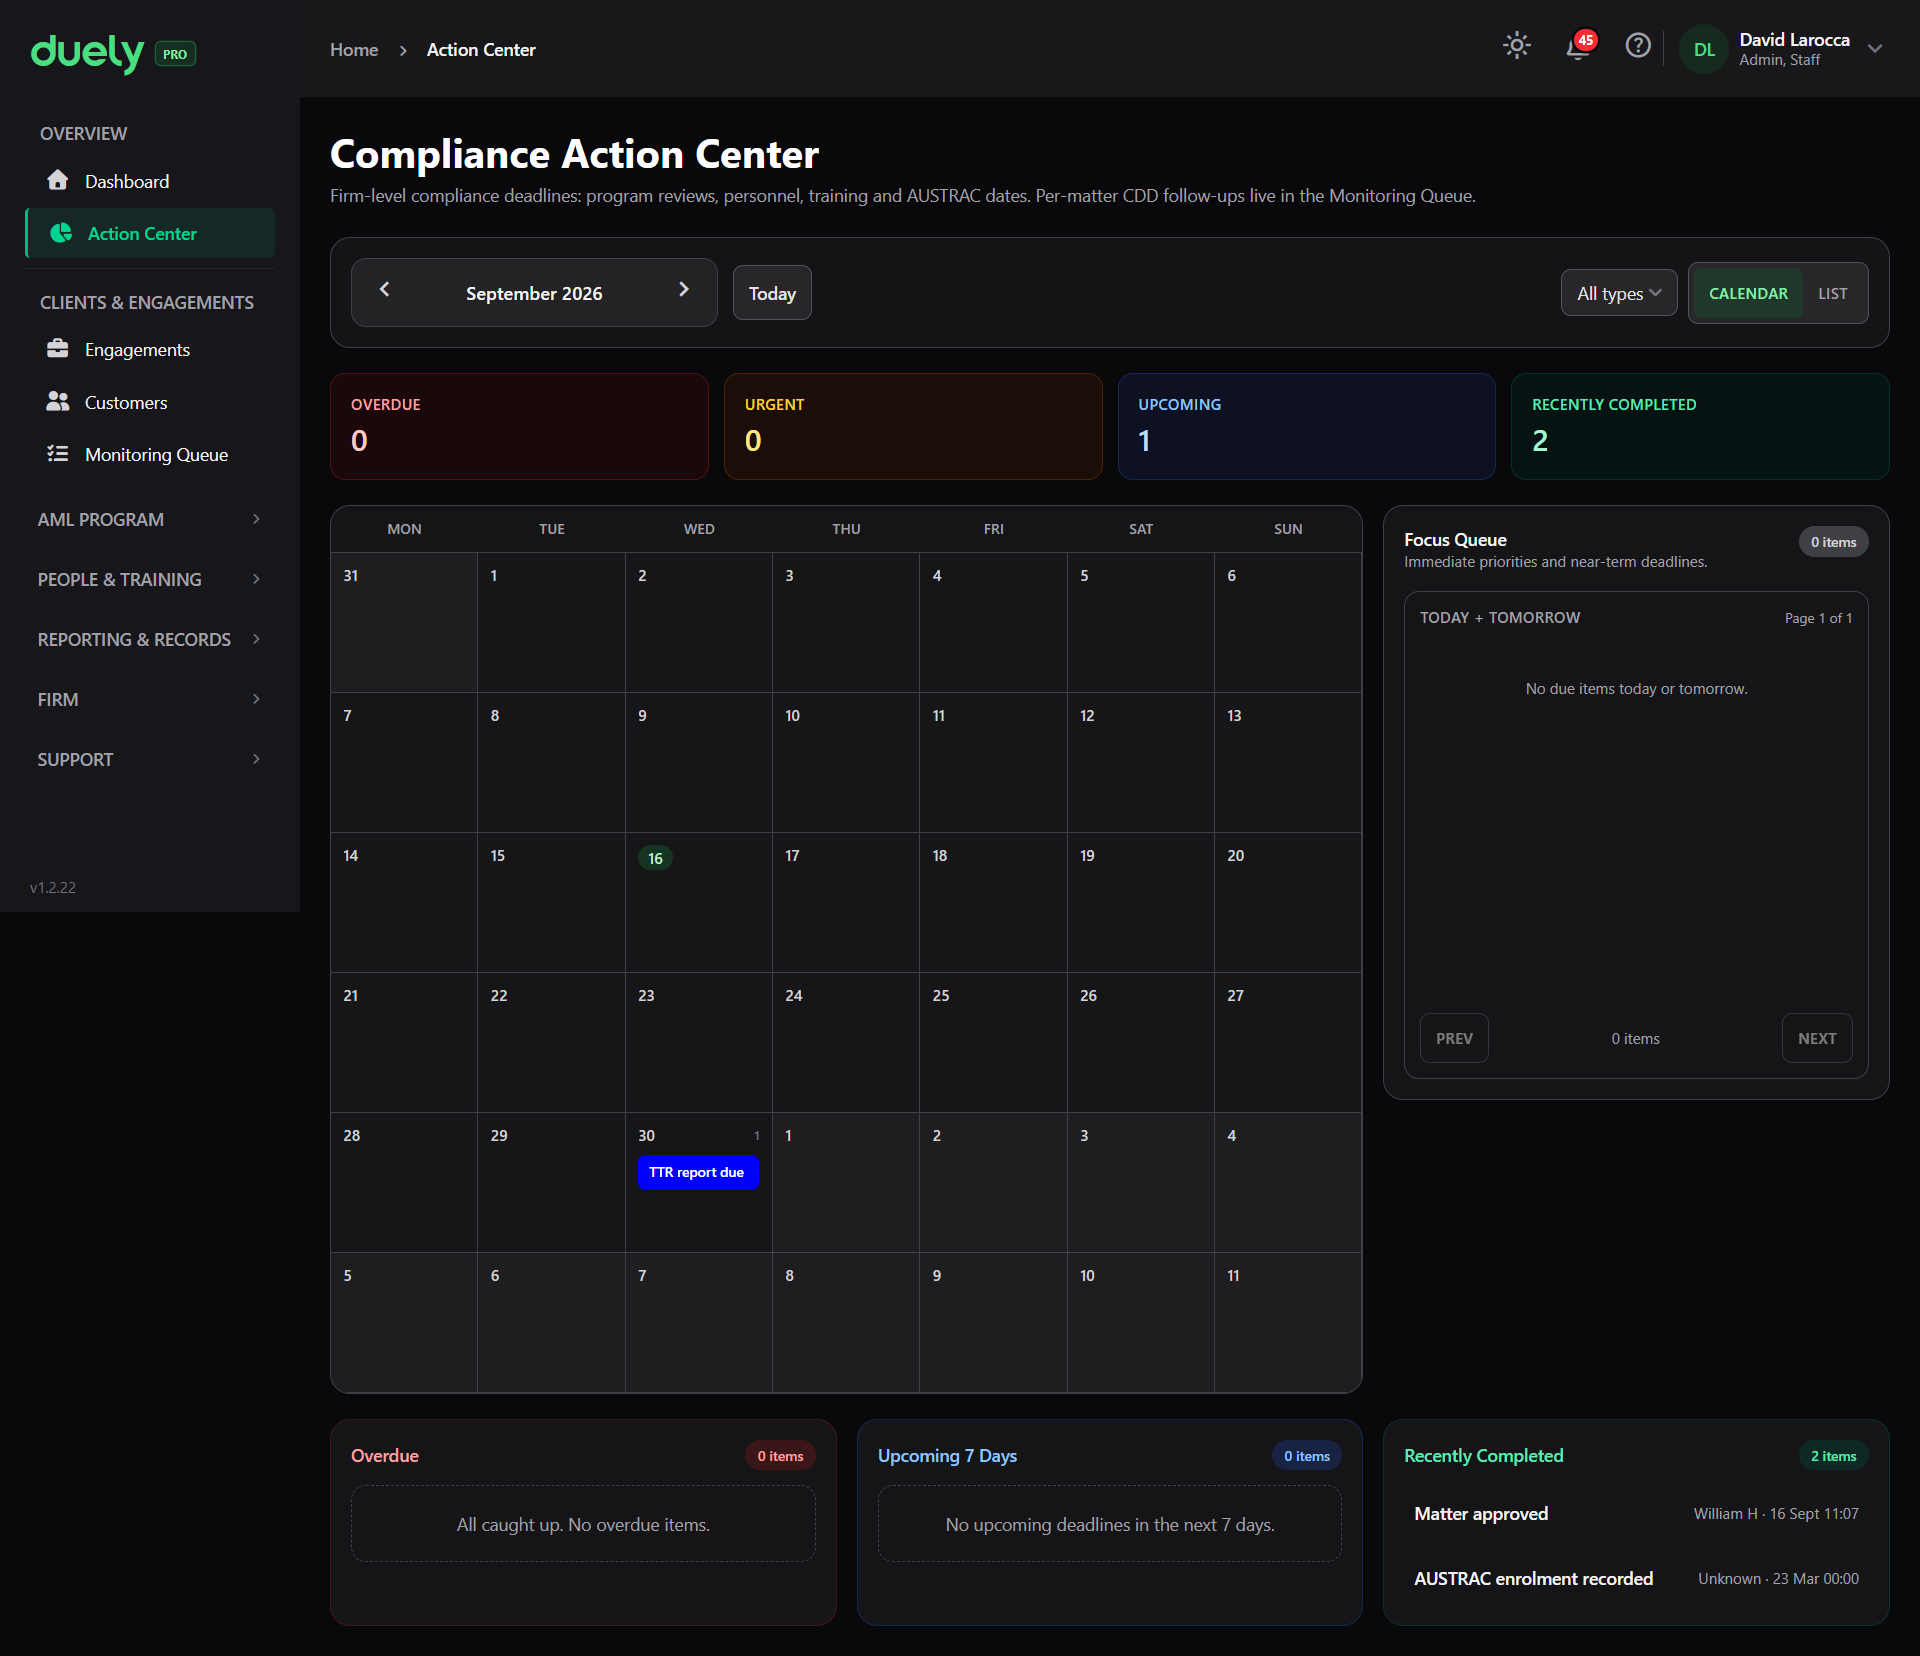The height and width of the screenshot is (1656, 1920).
Task: Select today's date 16 on calendar
Action: (655, 858)
